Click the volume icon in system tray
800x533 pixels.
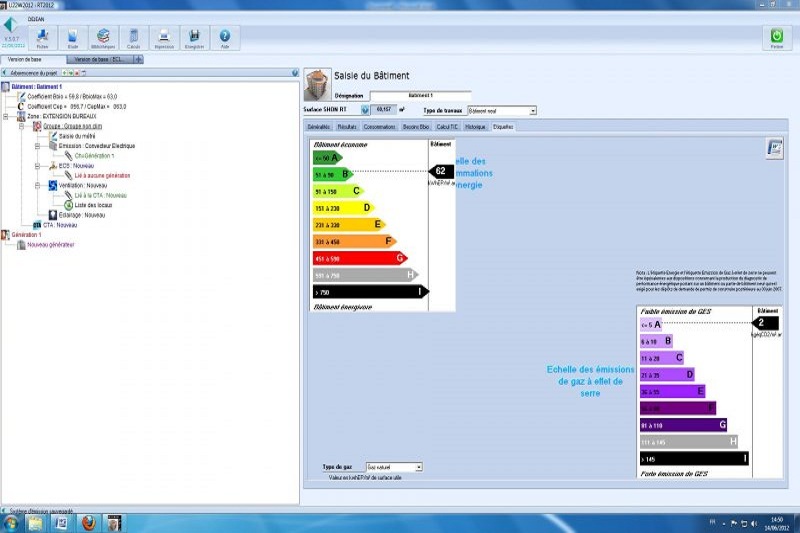point(754,524)
